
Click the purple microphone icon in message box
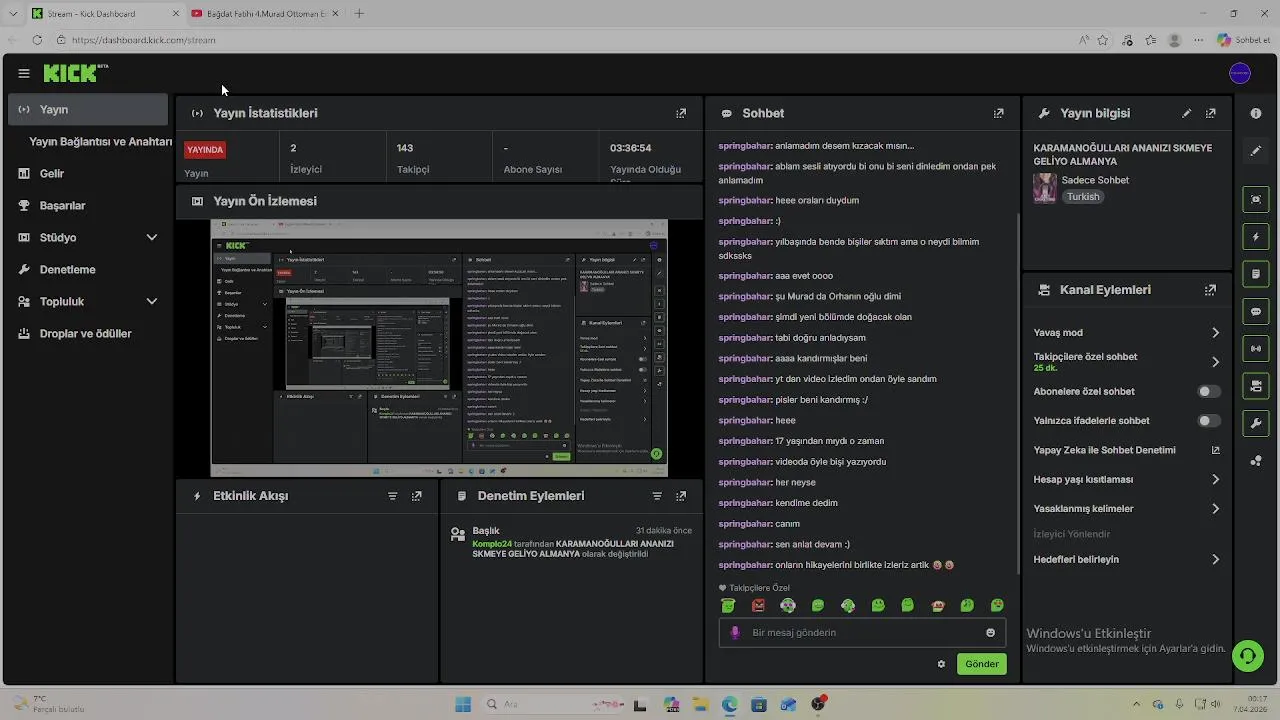pyautogui.click(x=735, y=632)
